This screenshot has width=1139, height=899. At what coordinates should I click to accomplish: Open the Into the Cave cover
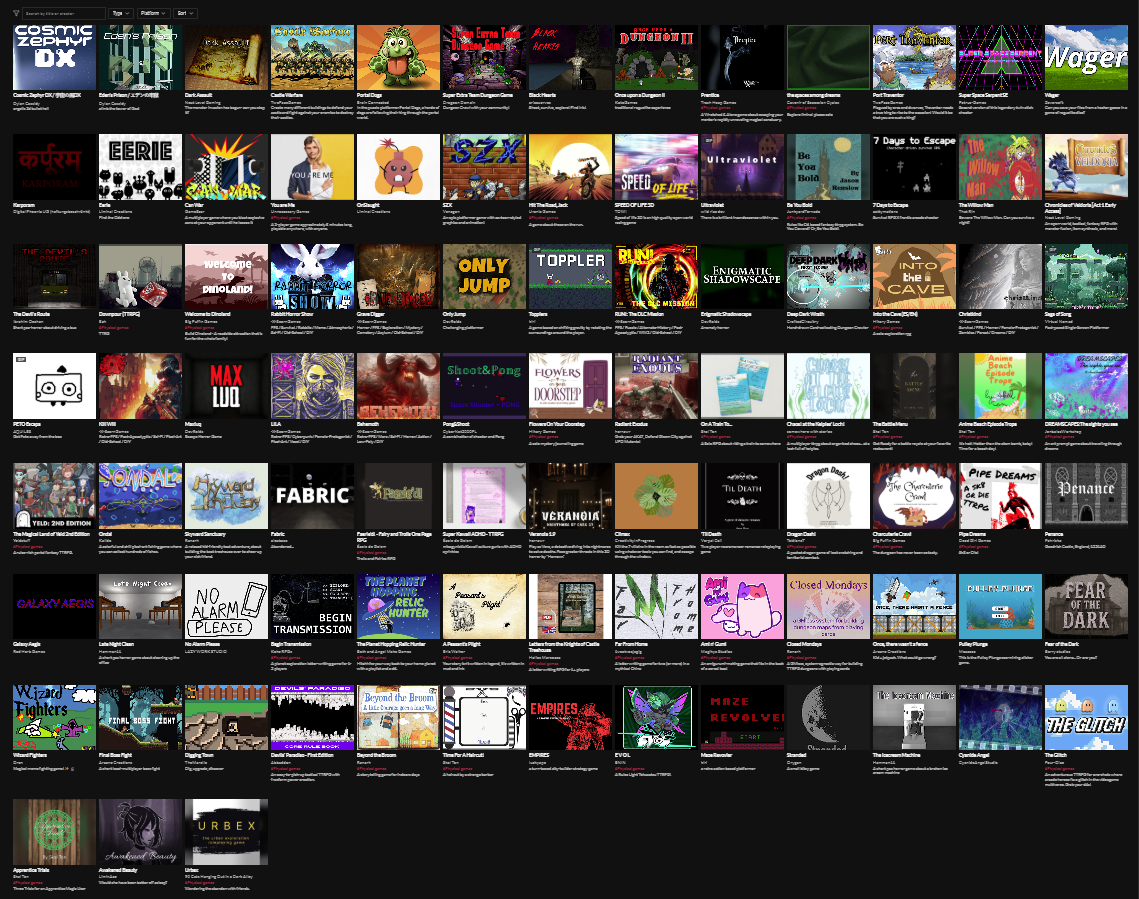coord(914,277)
